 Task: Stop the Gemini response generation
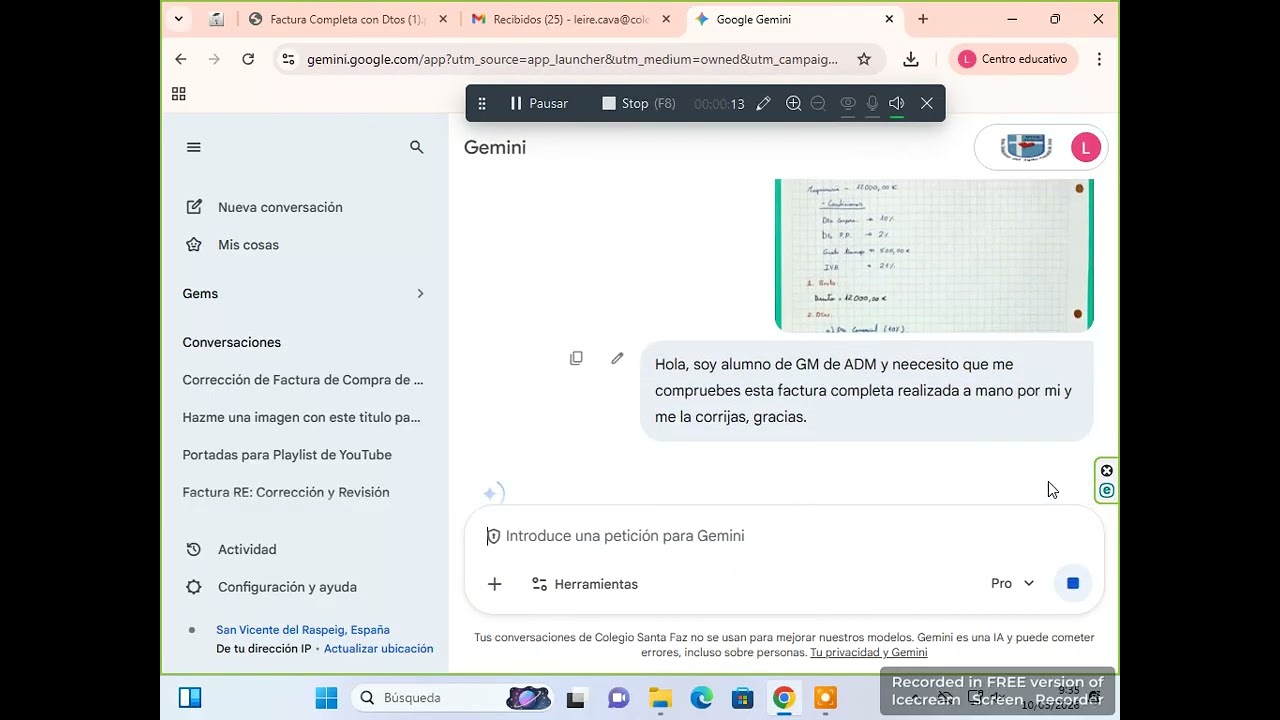pyautogui.click(x=1073, y=583)
